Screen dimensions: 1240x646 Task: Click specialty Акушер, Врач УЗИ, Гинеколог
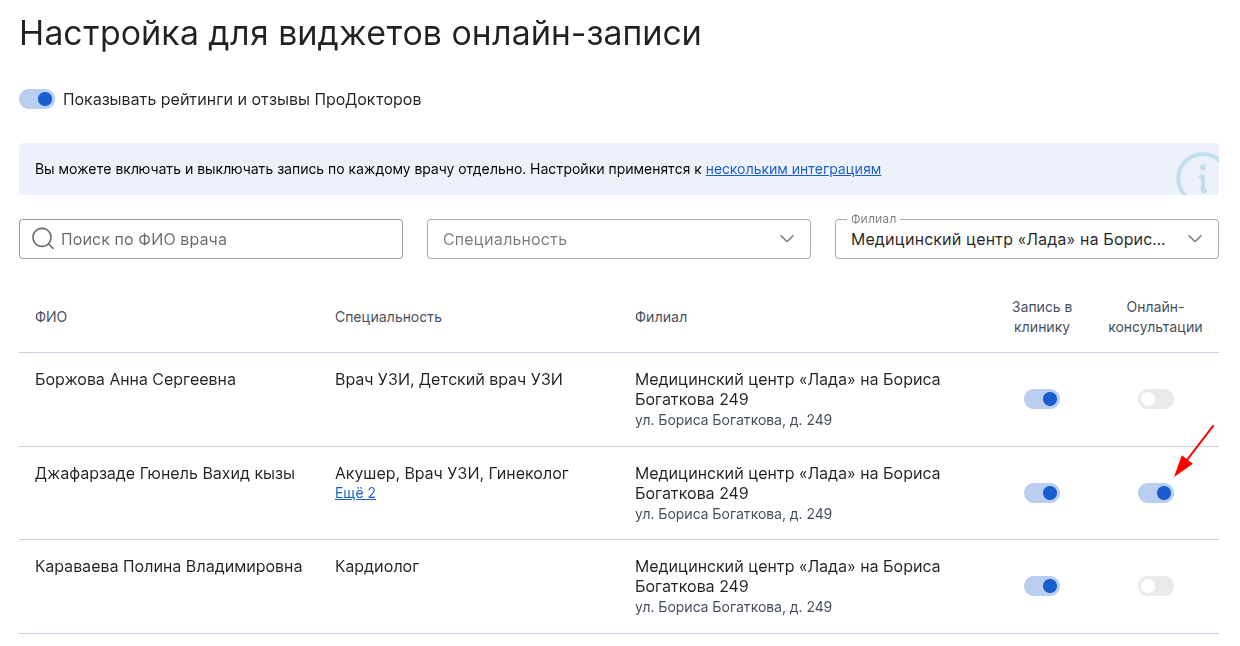point(452,474)
